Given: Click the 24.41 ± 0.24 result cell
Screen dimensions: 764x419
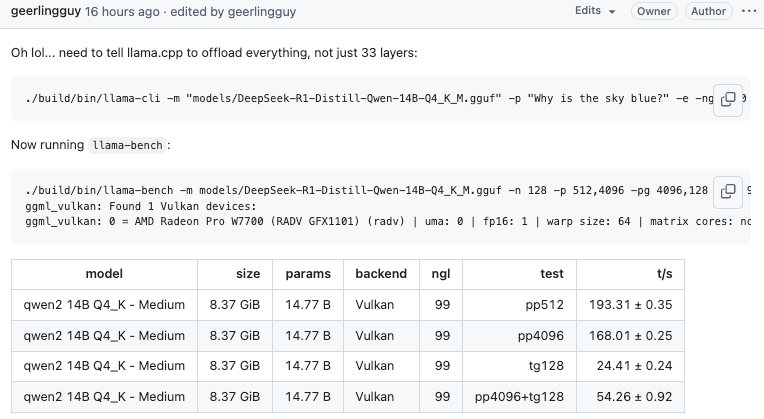Looking at the screenshot, I should pyautogui.click(x=630, y=366).
